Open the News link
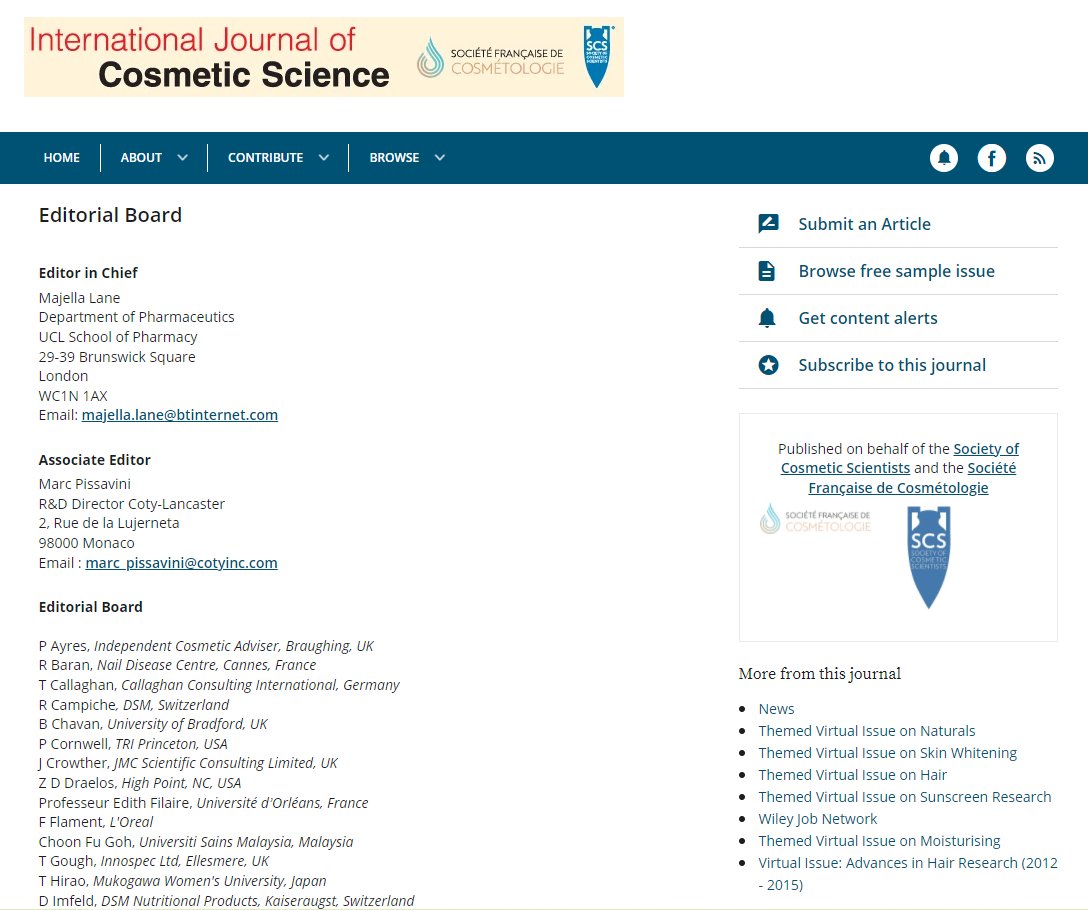Screen dimensions: 1088x910 coord(776,709)
